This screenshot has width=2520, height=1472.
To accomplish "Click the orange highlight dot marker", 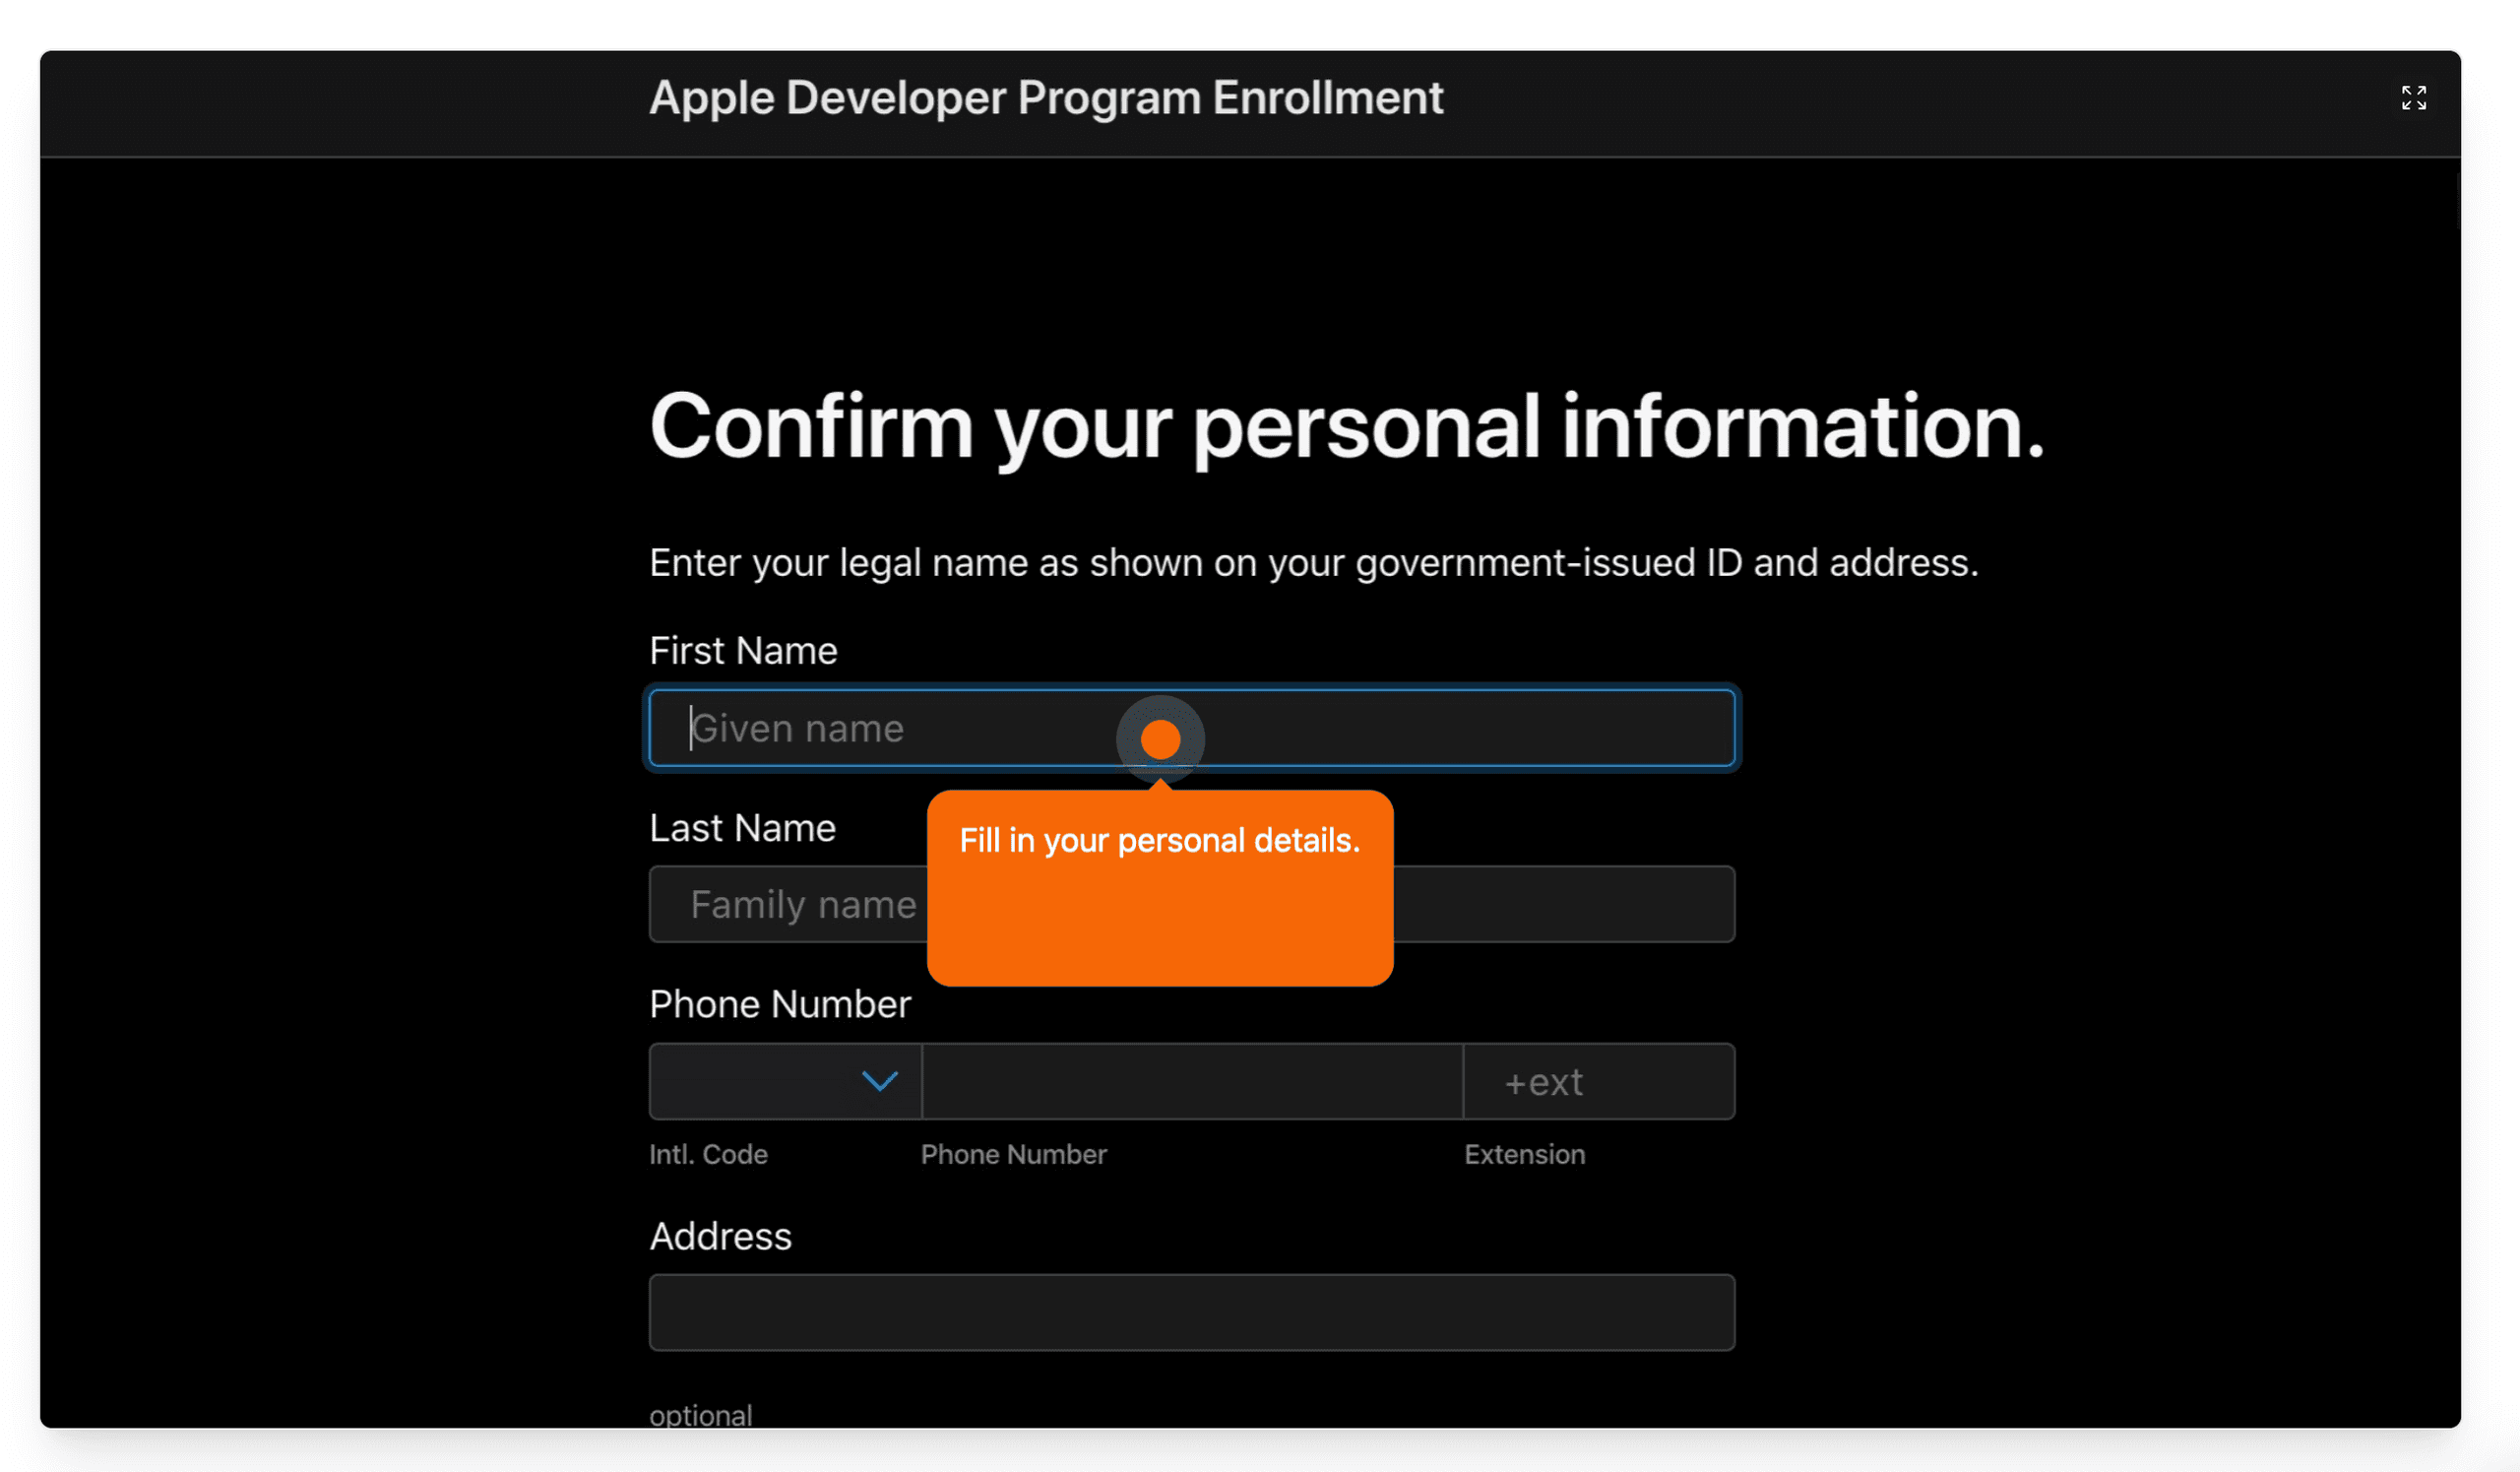I will (x=1161, y=738).
